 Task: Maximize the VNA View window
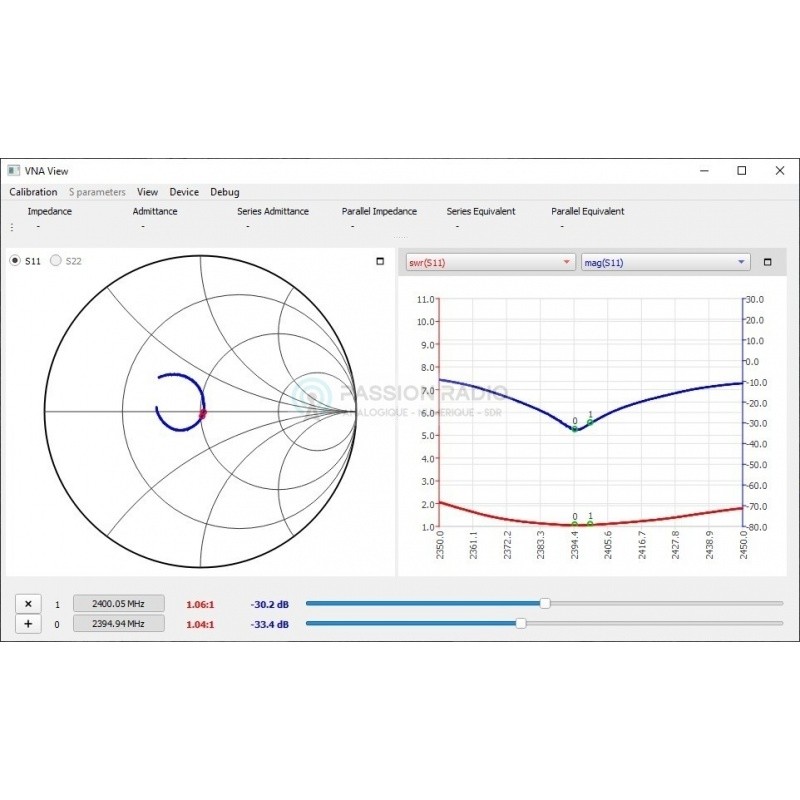point(742,170)
